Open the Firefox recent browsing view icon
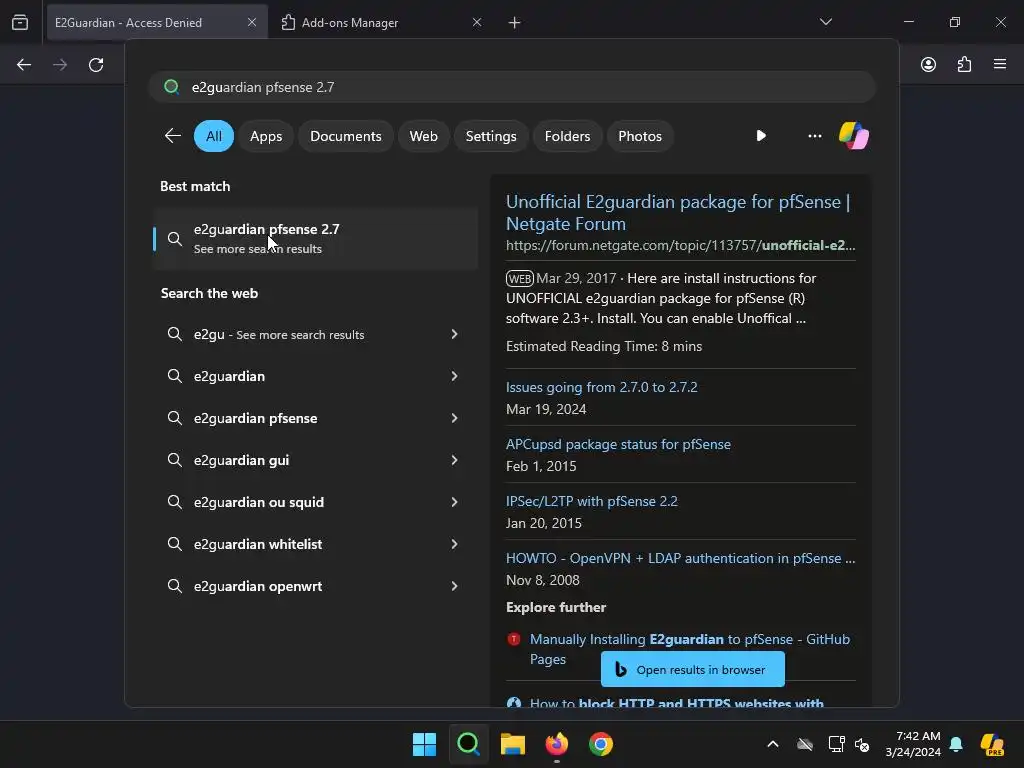This screenshot has height=768, width=1024. click(x=20, y=22)
